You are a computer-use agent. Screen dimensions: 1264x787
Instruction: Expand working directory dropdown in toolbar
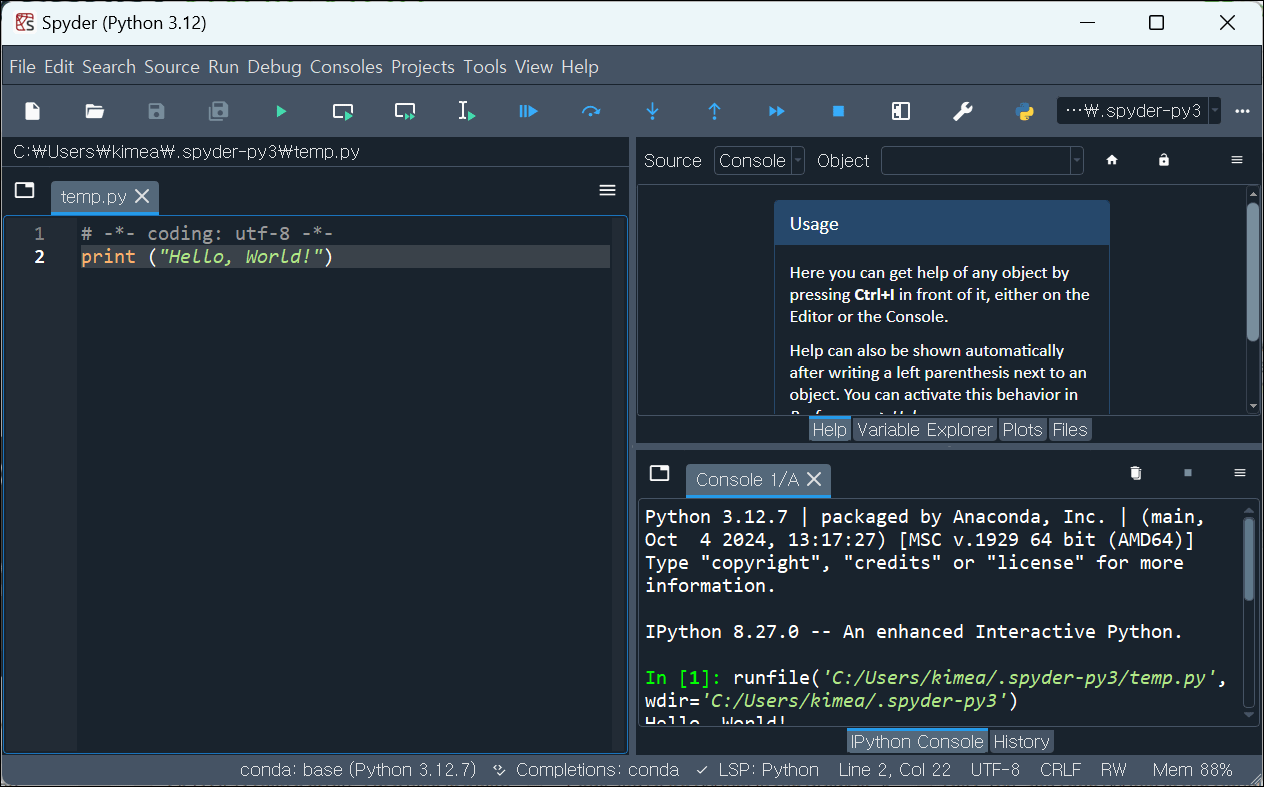(x=1214, y=111)
